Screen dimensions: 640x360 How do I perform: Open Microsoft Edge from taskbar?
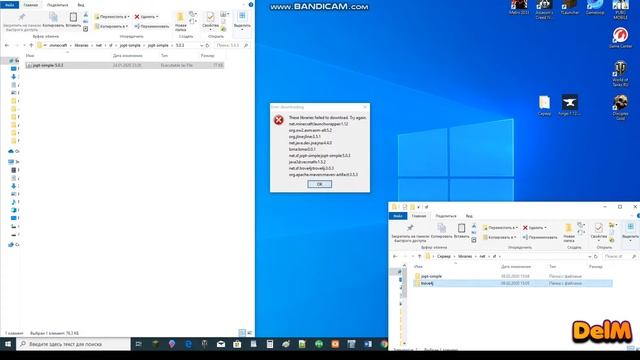[188, 344]
